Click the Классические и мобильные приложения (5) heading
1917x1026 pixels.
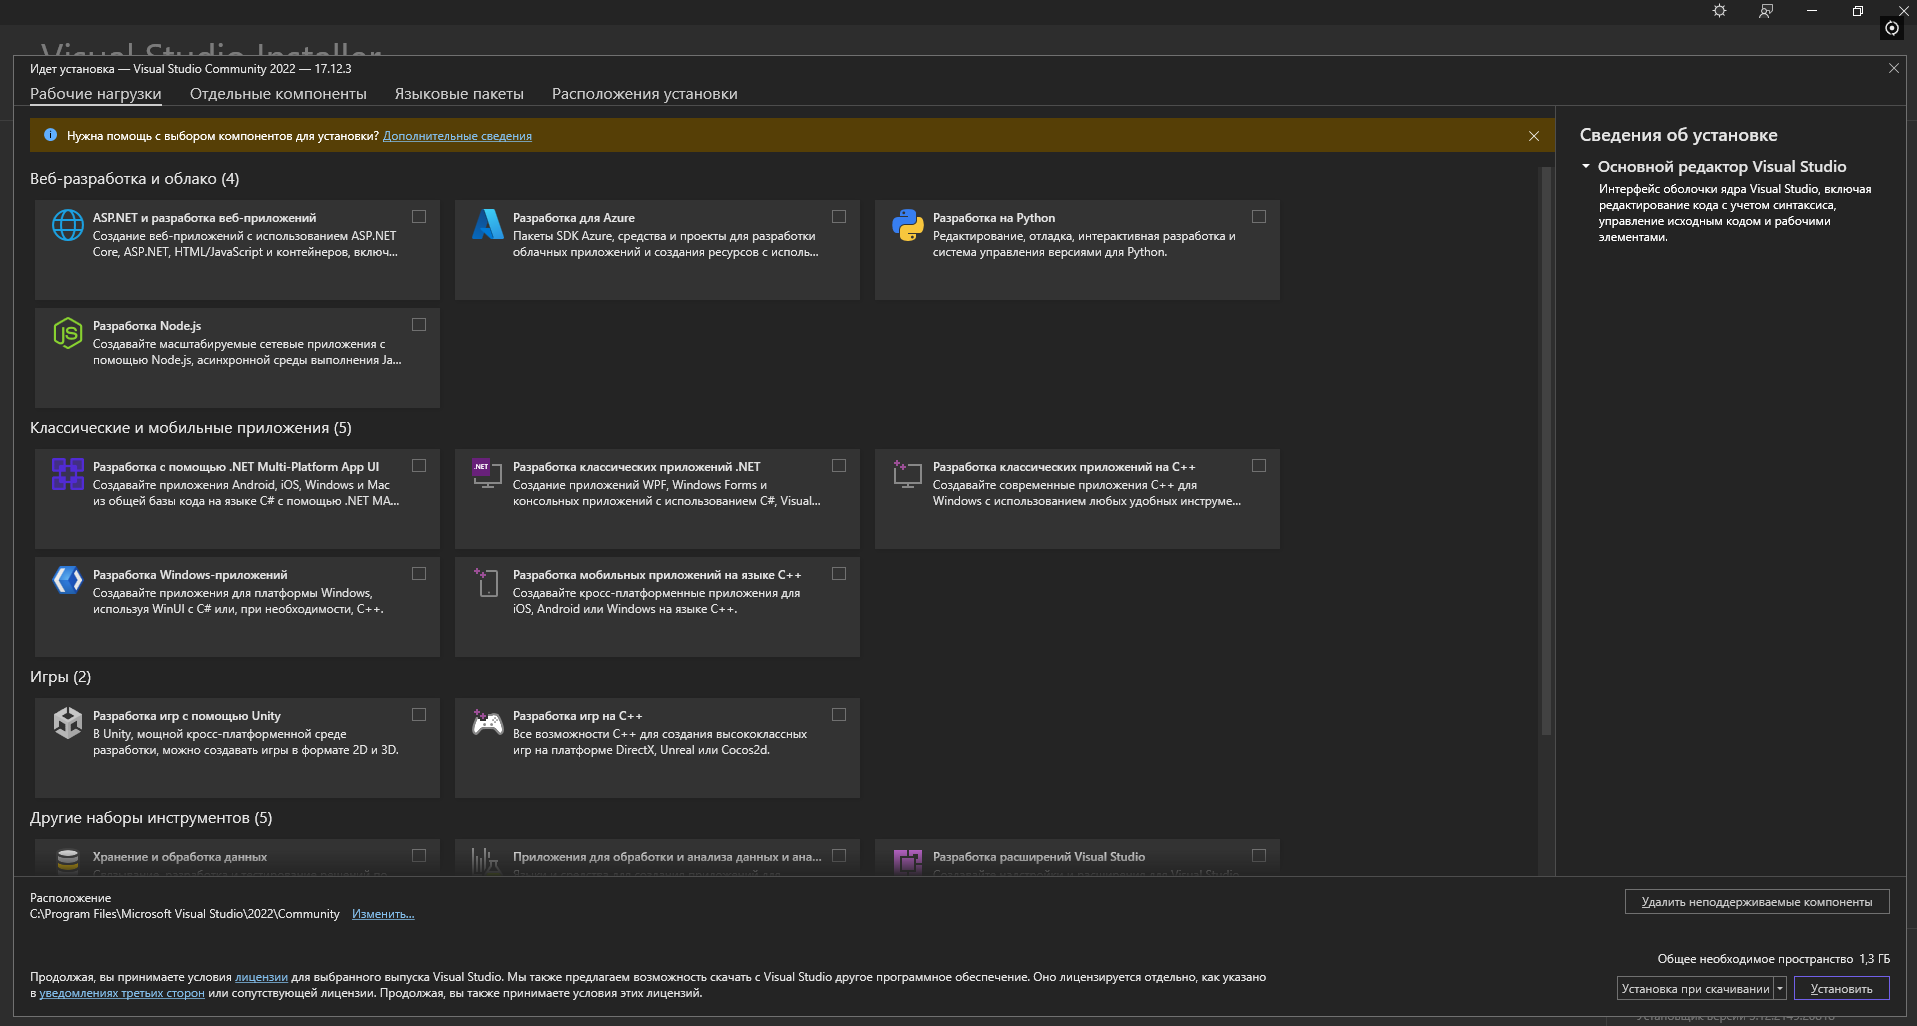coord(191,428)
